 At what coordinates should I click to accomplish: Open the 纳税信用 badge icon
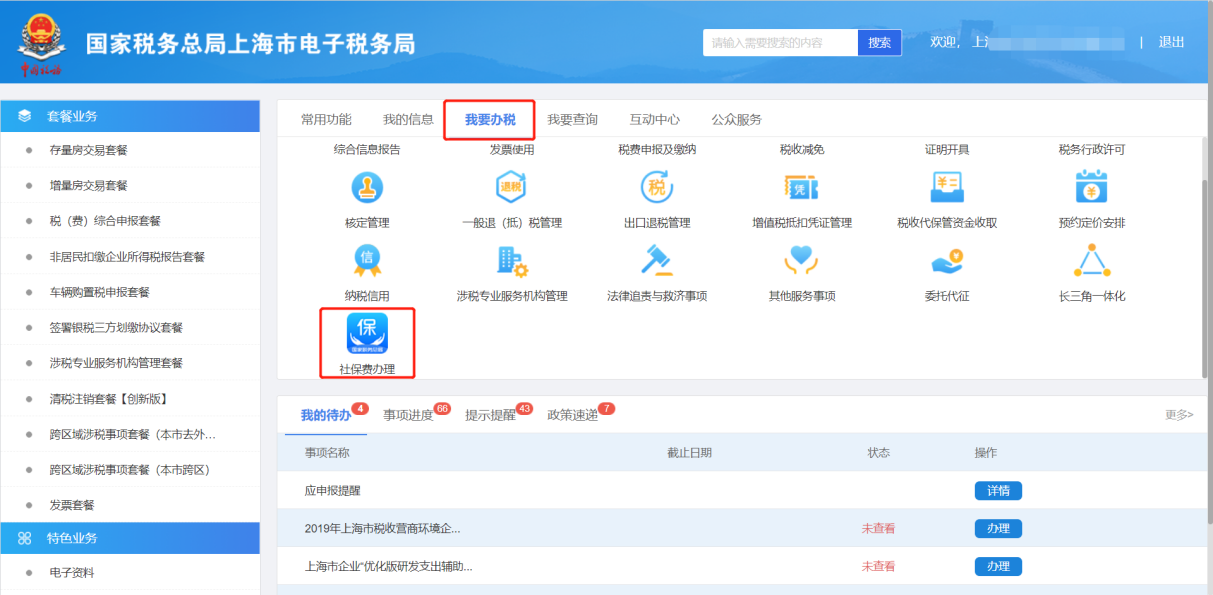click(366, 260)
